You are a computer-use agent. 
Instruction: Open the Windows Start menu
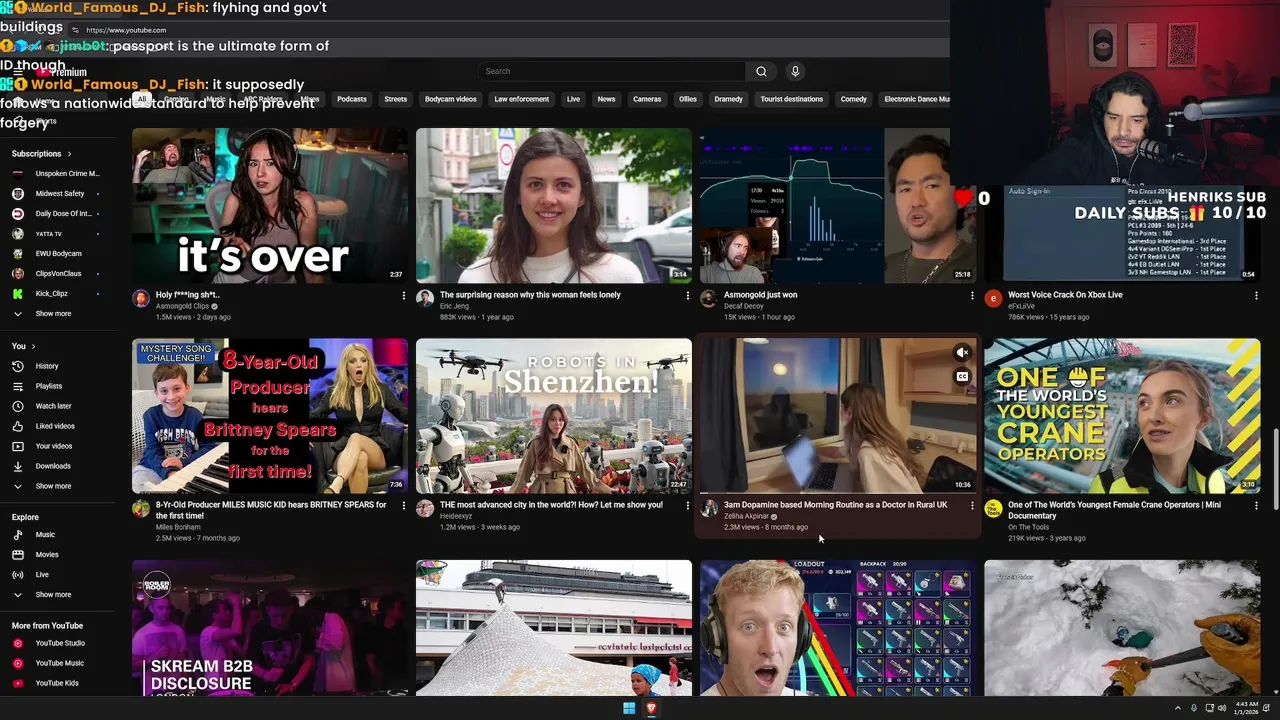pos(629,708)
